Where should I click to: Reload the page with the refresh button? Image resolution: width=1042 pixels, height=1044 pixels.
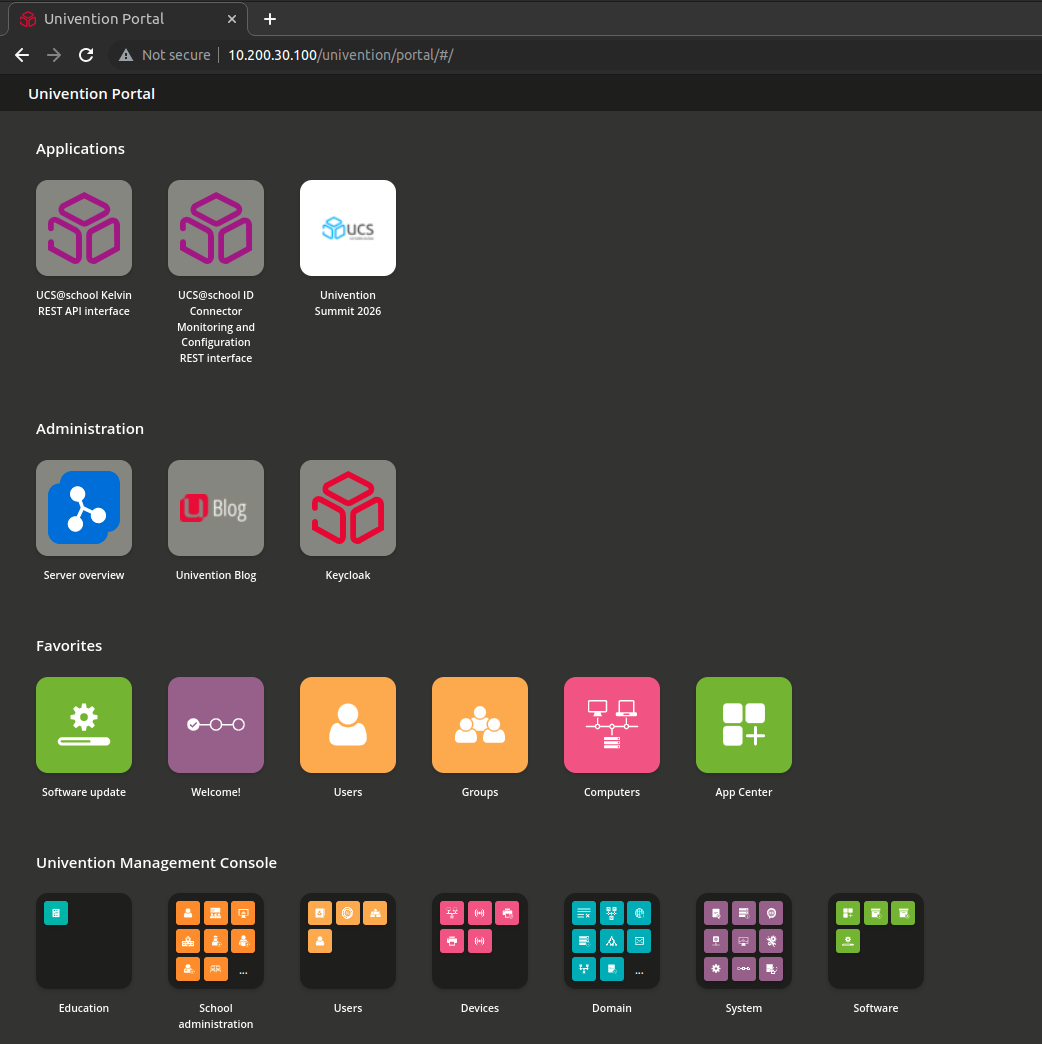click(86, 55)
